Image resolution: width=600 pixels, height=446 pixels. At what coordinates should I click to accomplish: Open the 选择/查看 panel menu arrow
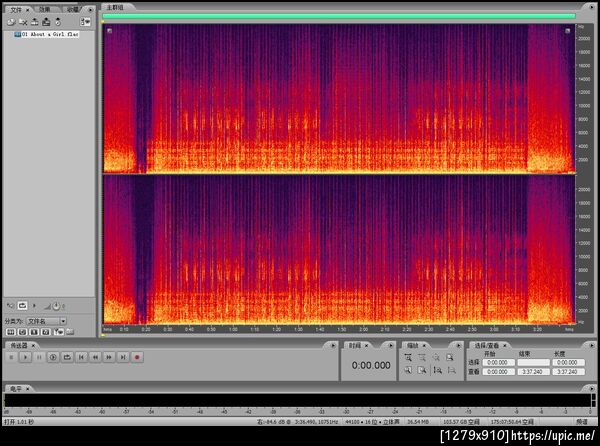(x=592, y=345)
